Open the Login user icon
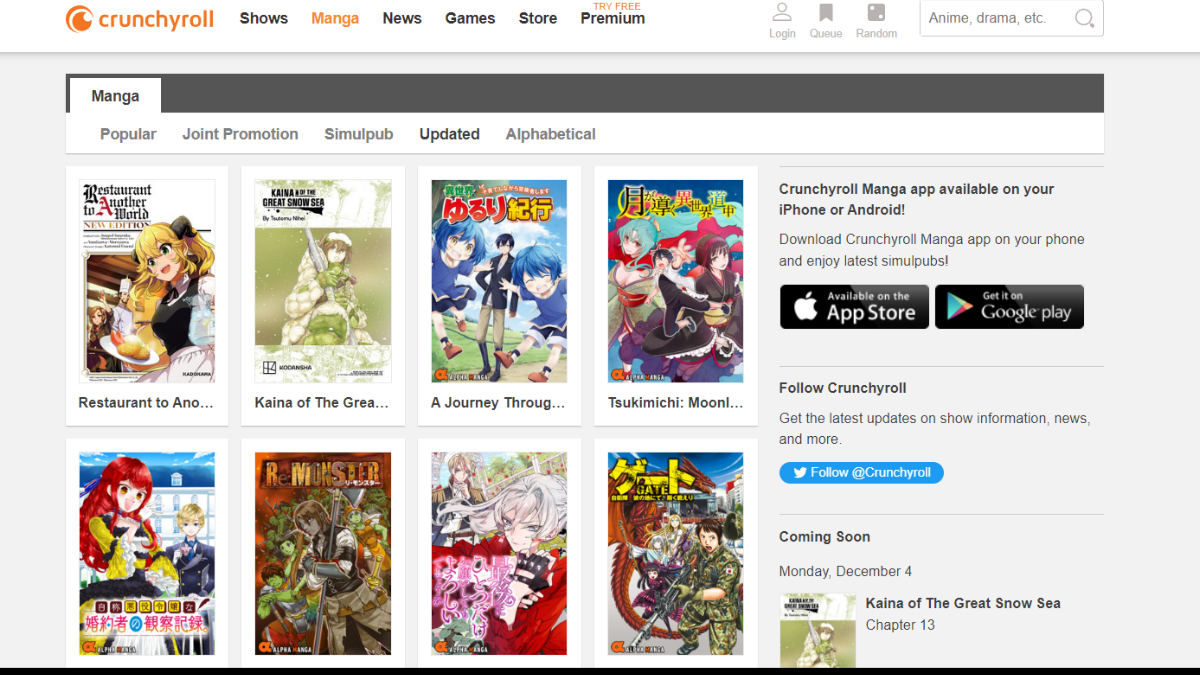The image size is (1200, 675). click(x=782, y=14)
